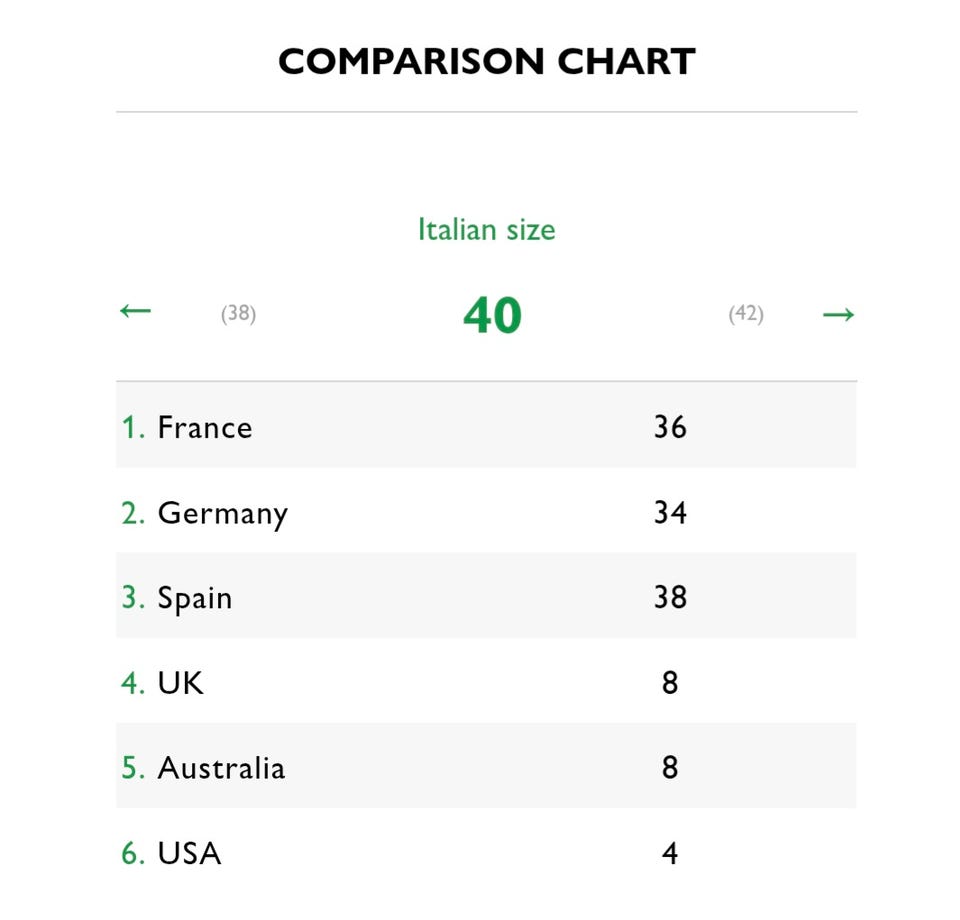The image size is (960, 920).
Task: Click the current Italian size 40
Action: tap(492, 316)
